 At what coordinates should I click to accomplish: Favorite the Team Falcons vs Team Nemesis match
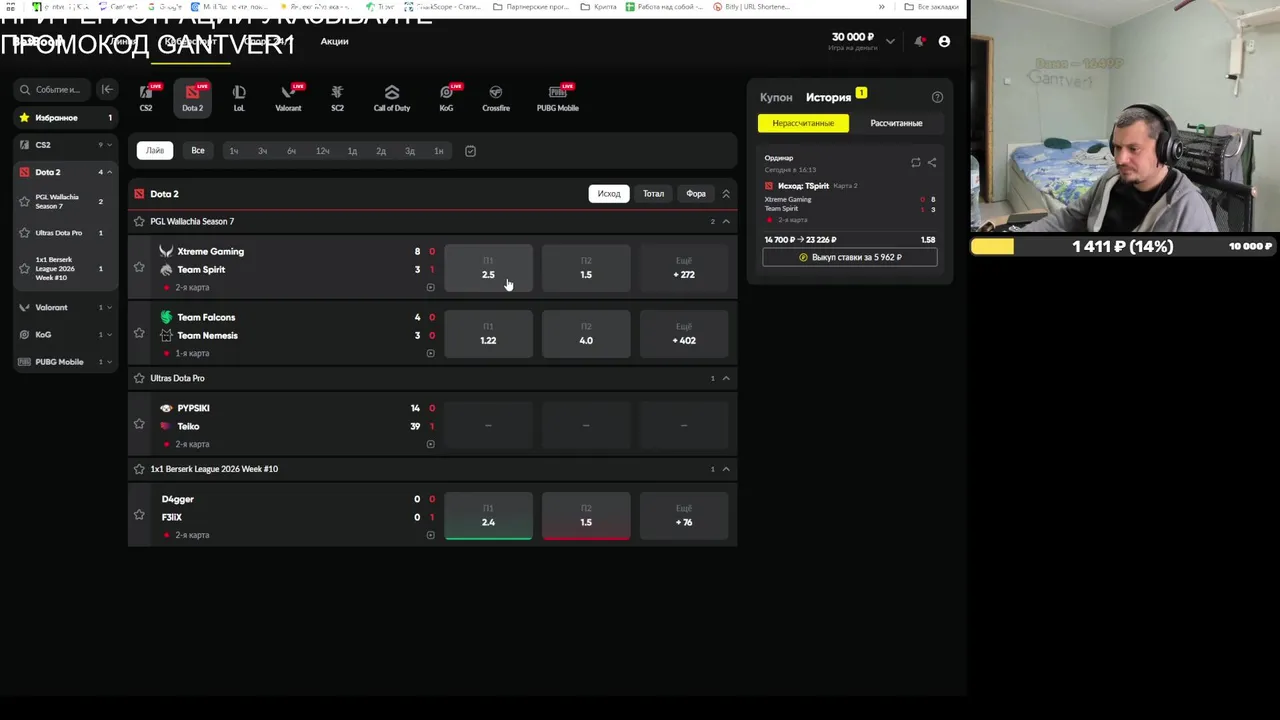pyautogui.click(x=139, y=333)
